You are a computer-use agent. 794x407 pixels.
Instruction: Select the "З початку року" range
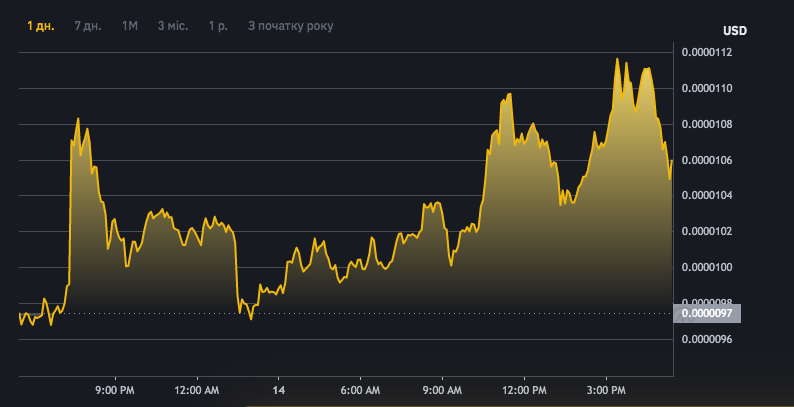tap(290, 25)
